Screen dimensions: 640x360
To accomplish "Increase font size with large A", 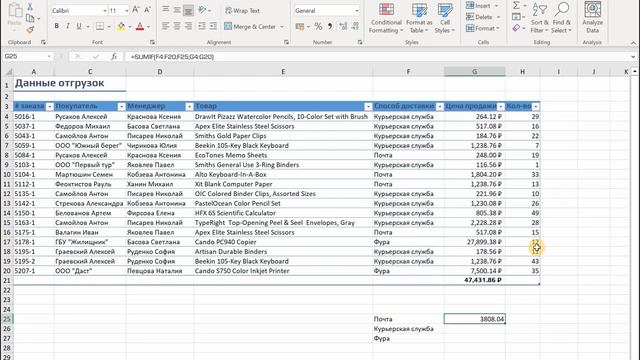I will click(x=136, y=10).
